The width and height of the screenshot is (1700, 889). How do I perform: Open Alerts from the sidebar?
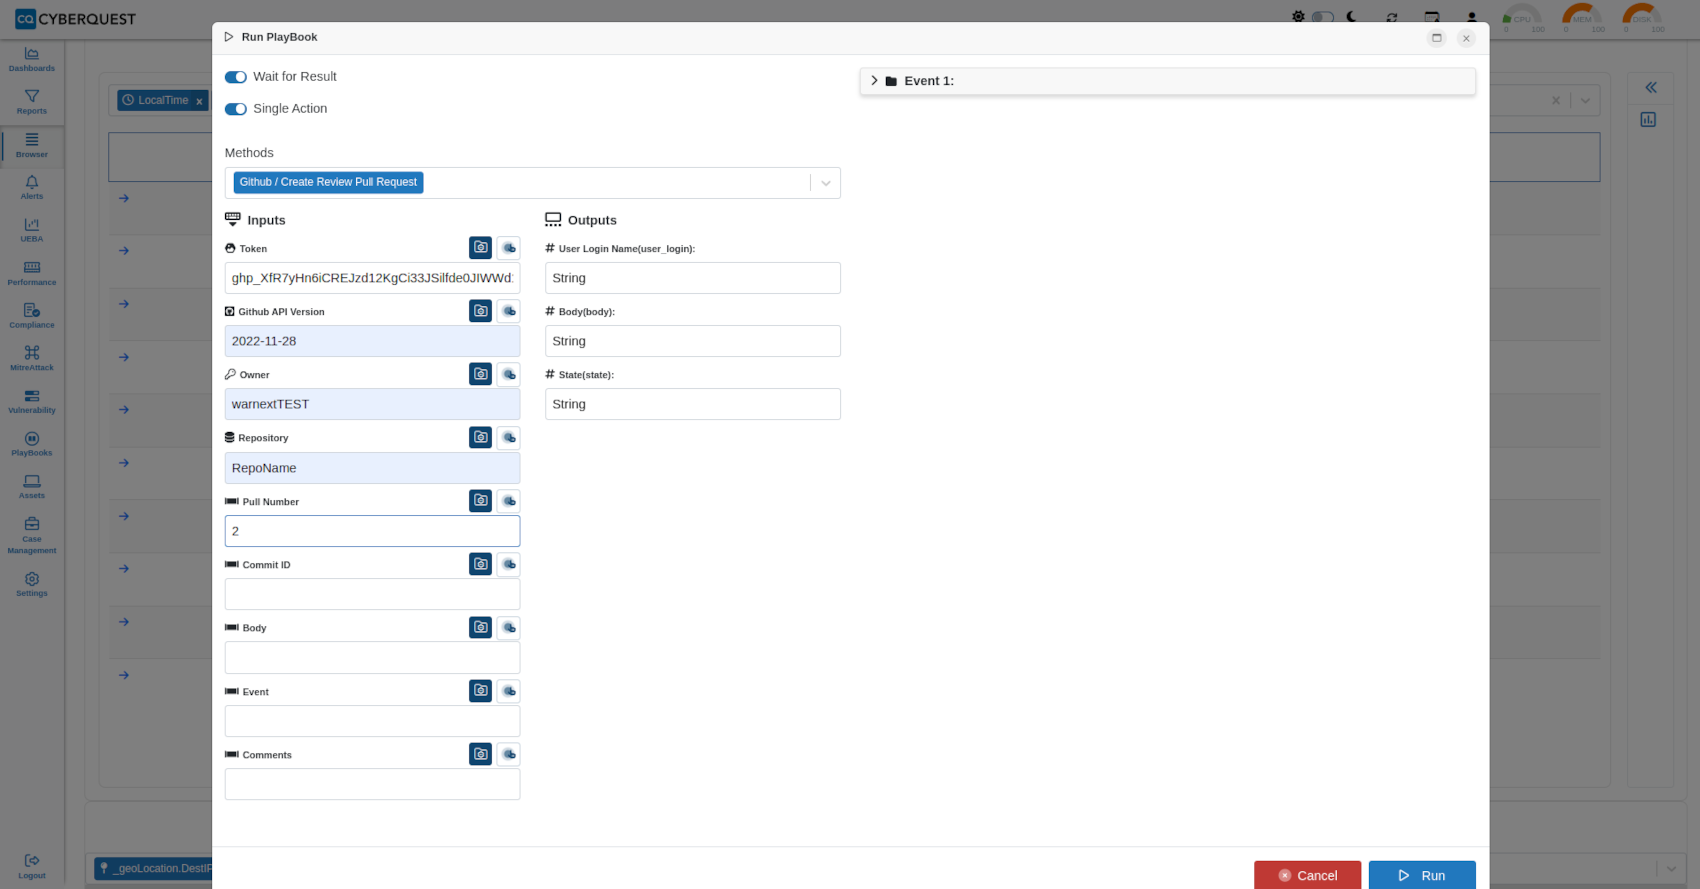(x=32, y=187)
